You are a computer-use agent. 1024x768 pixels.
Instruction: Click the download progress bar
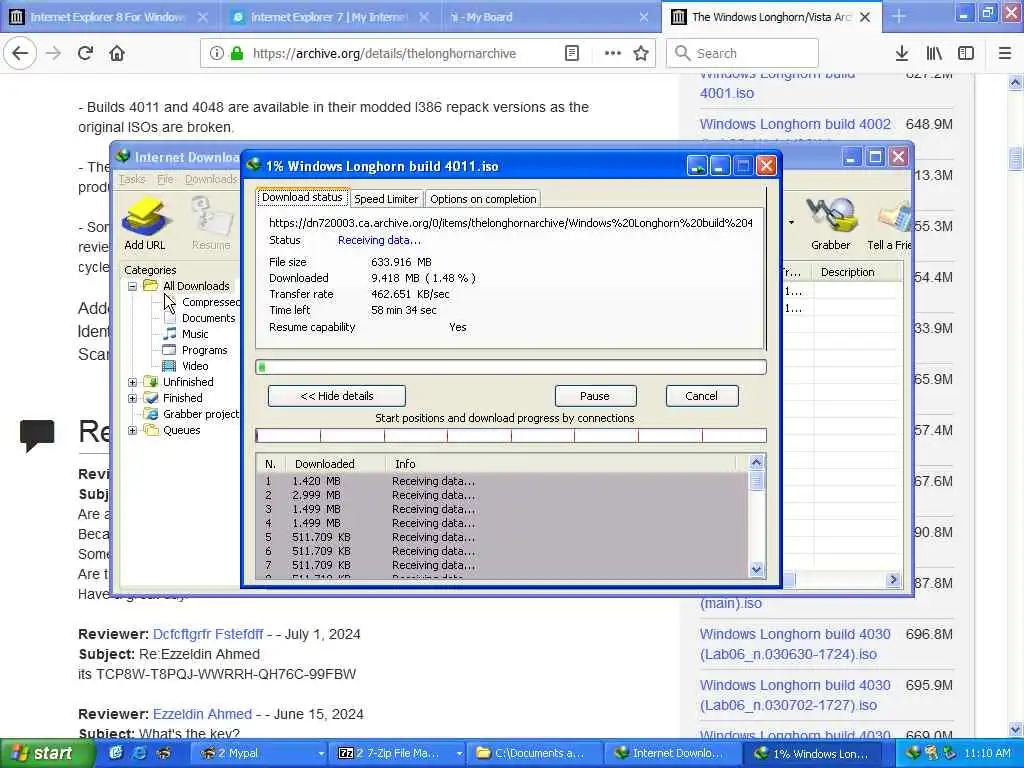[511, 367]
